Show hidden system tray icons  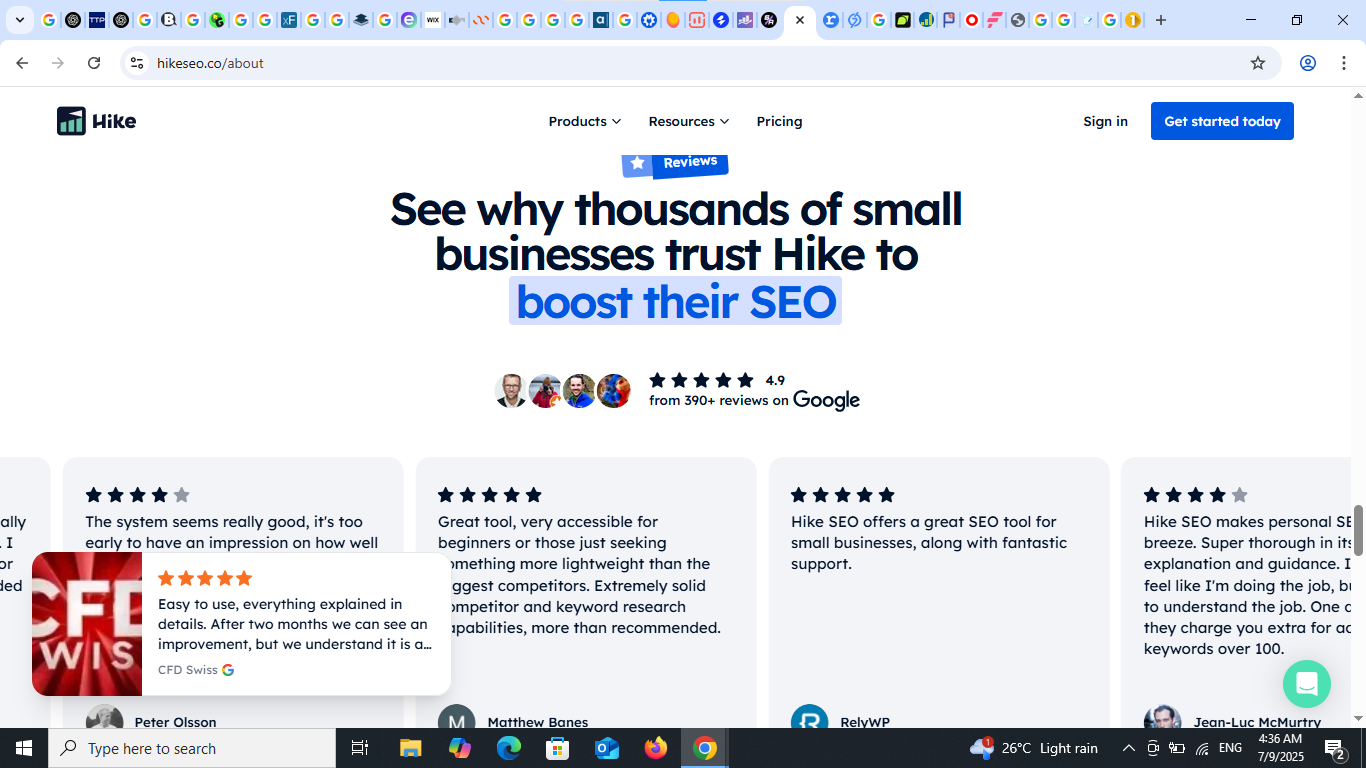tap(1129, 748)
